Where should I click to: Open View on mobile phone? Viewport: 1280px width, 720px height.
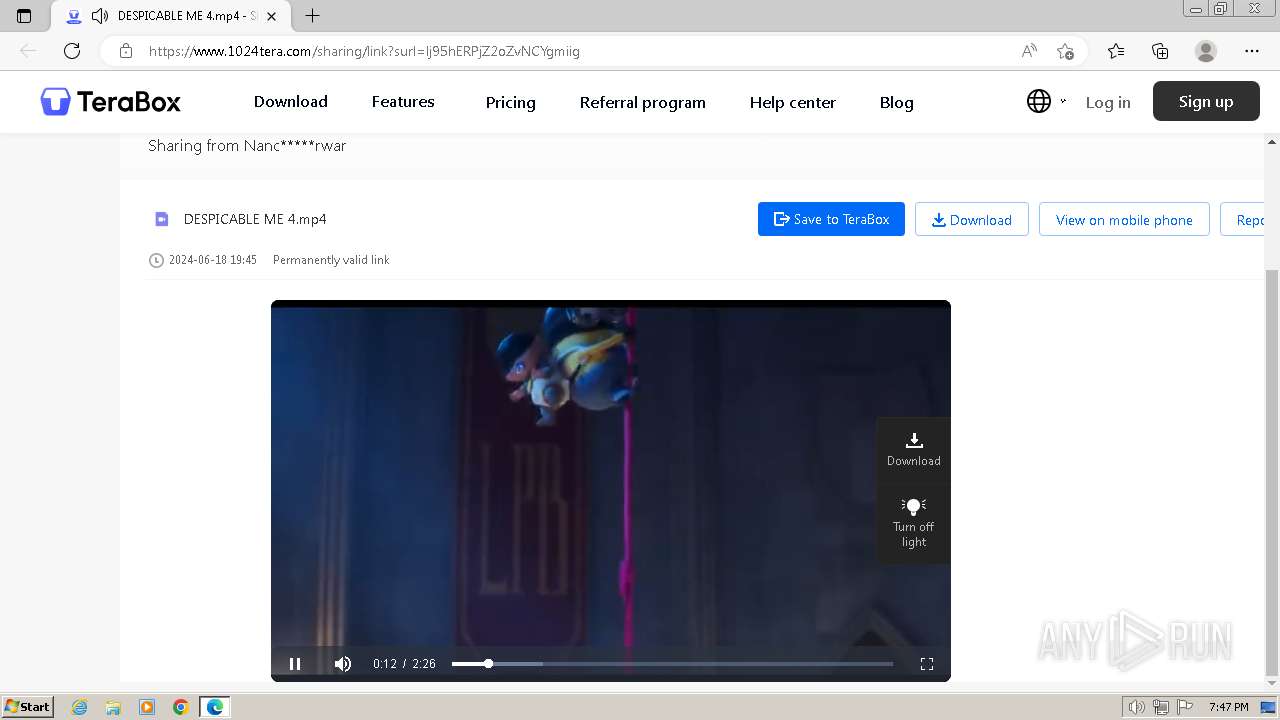[1124, 219]
